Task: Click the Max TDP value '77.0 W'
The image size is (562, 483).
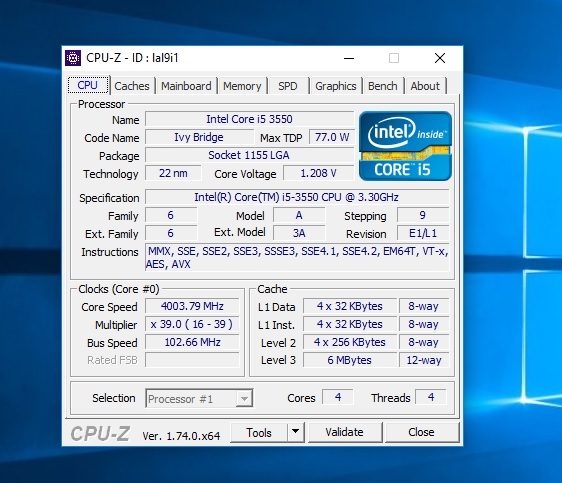Action: click(332, 137)
